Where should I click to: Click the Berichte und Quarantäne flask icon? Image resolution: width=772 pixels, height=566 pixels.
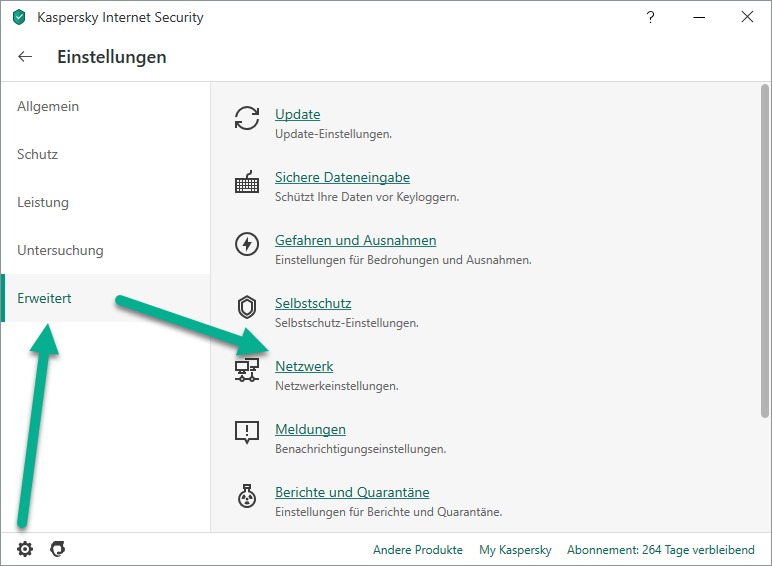(x=246, y=496)
